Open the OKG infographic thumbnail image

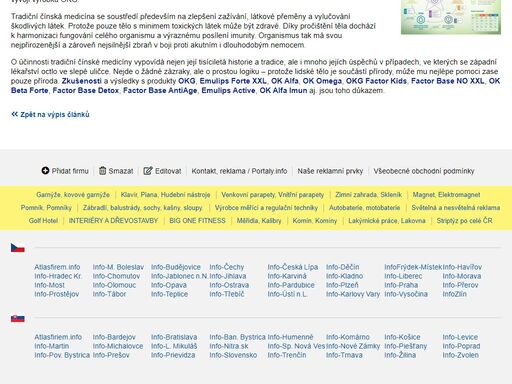(x=451, y=17)
